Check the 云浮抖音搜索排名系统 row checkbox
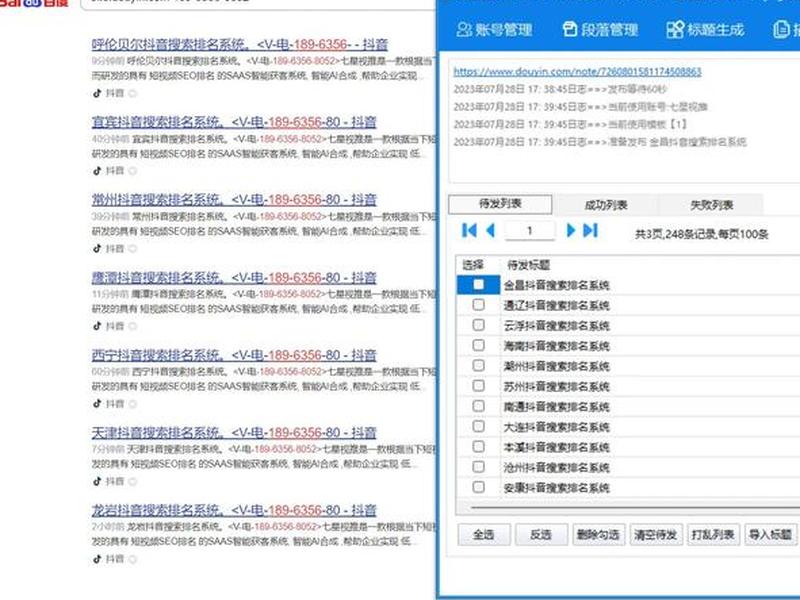 [x=479, y=325]
